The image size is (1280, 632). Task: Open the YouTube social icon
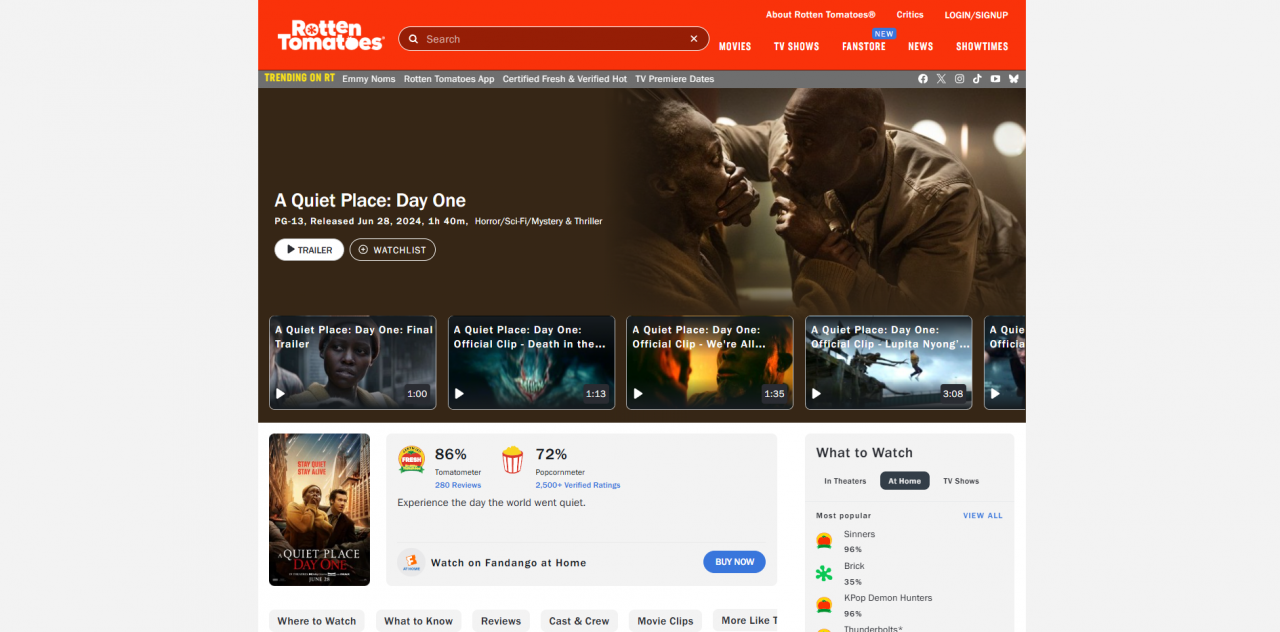[x=995, y=79]
